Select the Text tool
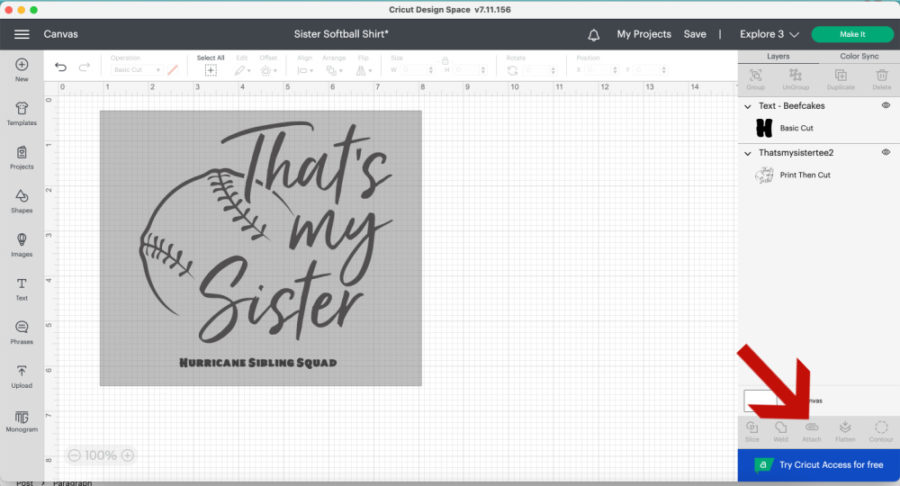 [x=21, y=288]
